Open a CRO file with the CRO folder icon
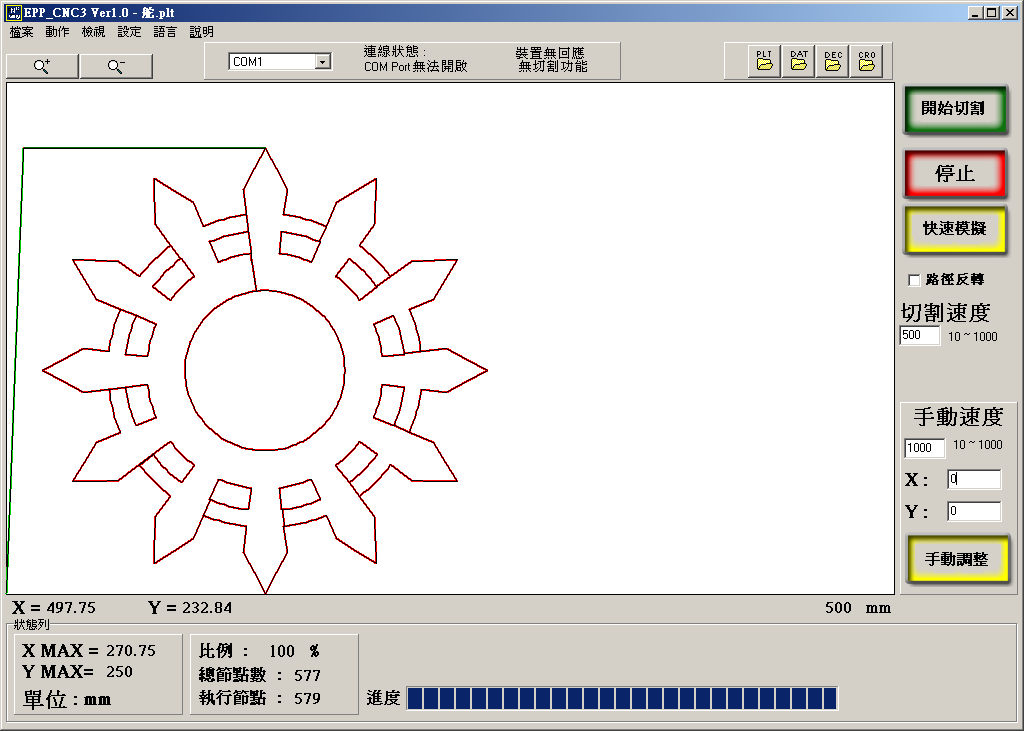This screenshot has width=1024, height=731. 867,61
